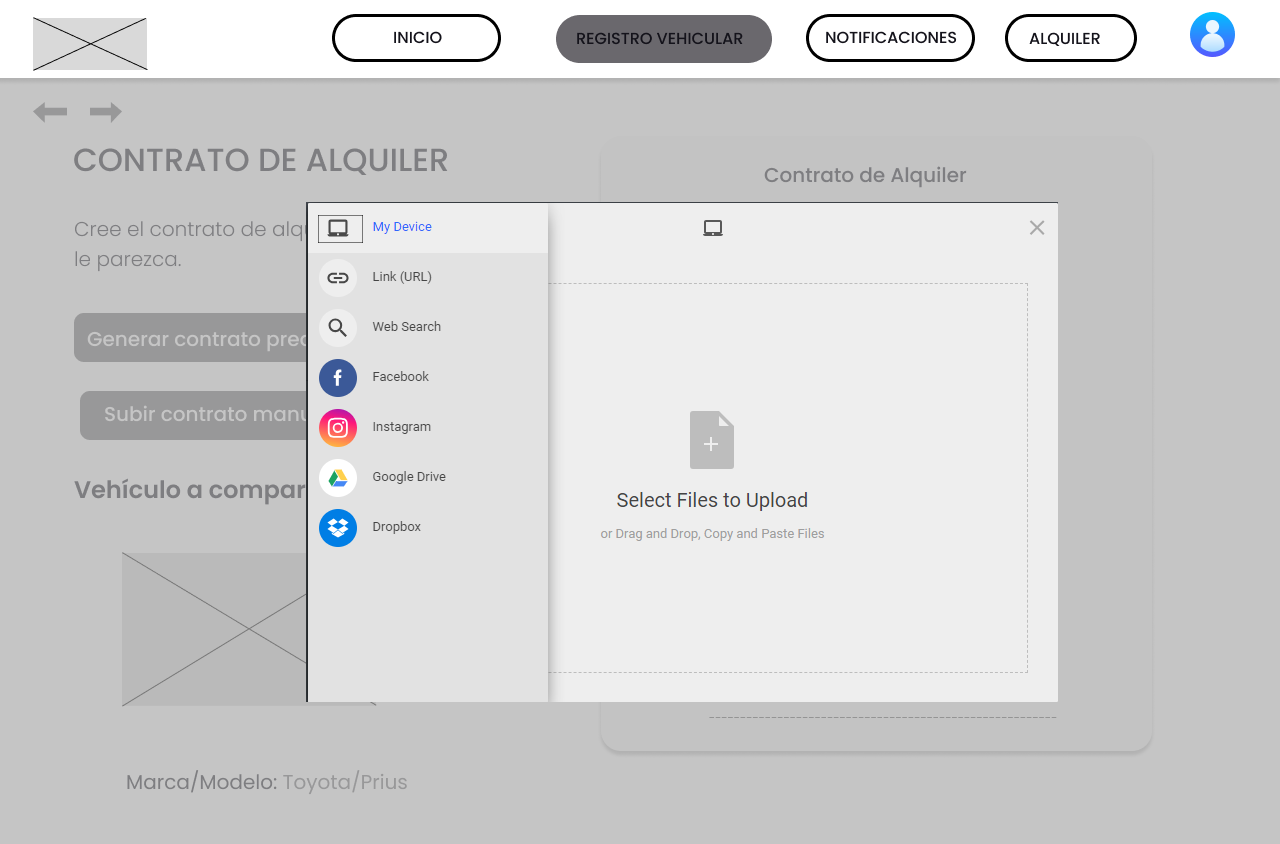Click the Contrato de Alquiler card title
The height and width of the screenshot is (844, 1280).
[865, 176]
